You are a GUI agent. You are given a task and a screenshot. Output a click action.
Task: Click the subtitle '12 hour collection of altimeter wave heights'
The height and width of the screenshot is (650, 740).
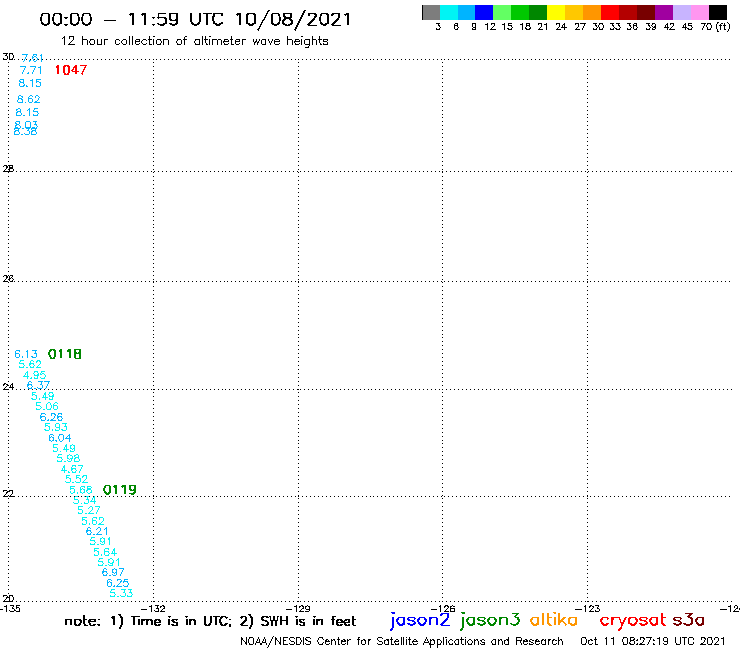[194, 41]
